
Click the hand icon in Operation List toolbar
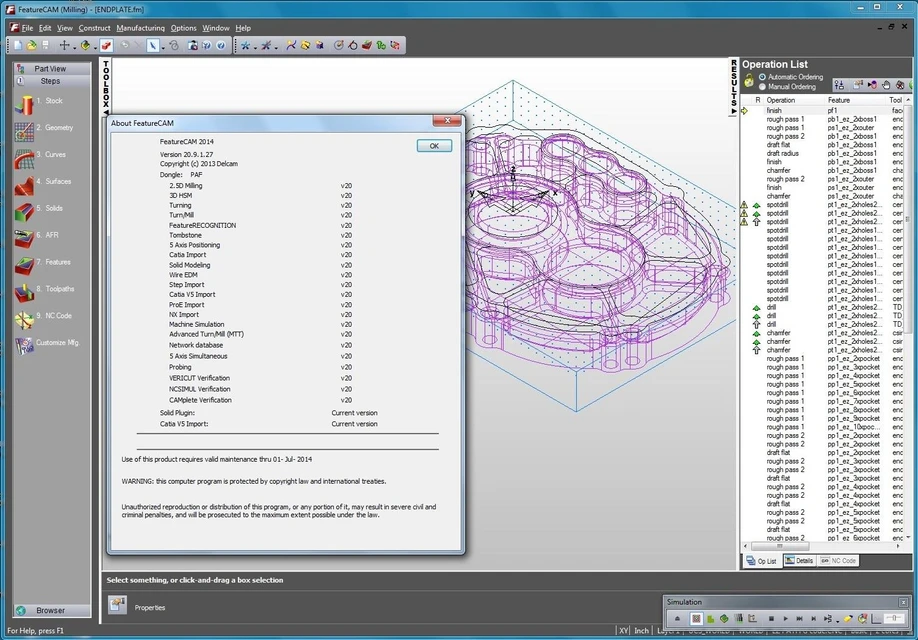pos(886,85)
